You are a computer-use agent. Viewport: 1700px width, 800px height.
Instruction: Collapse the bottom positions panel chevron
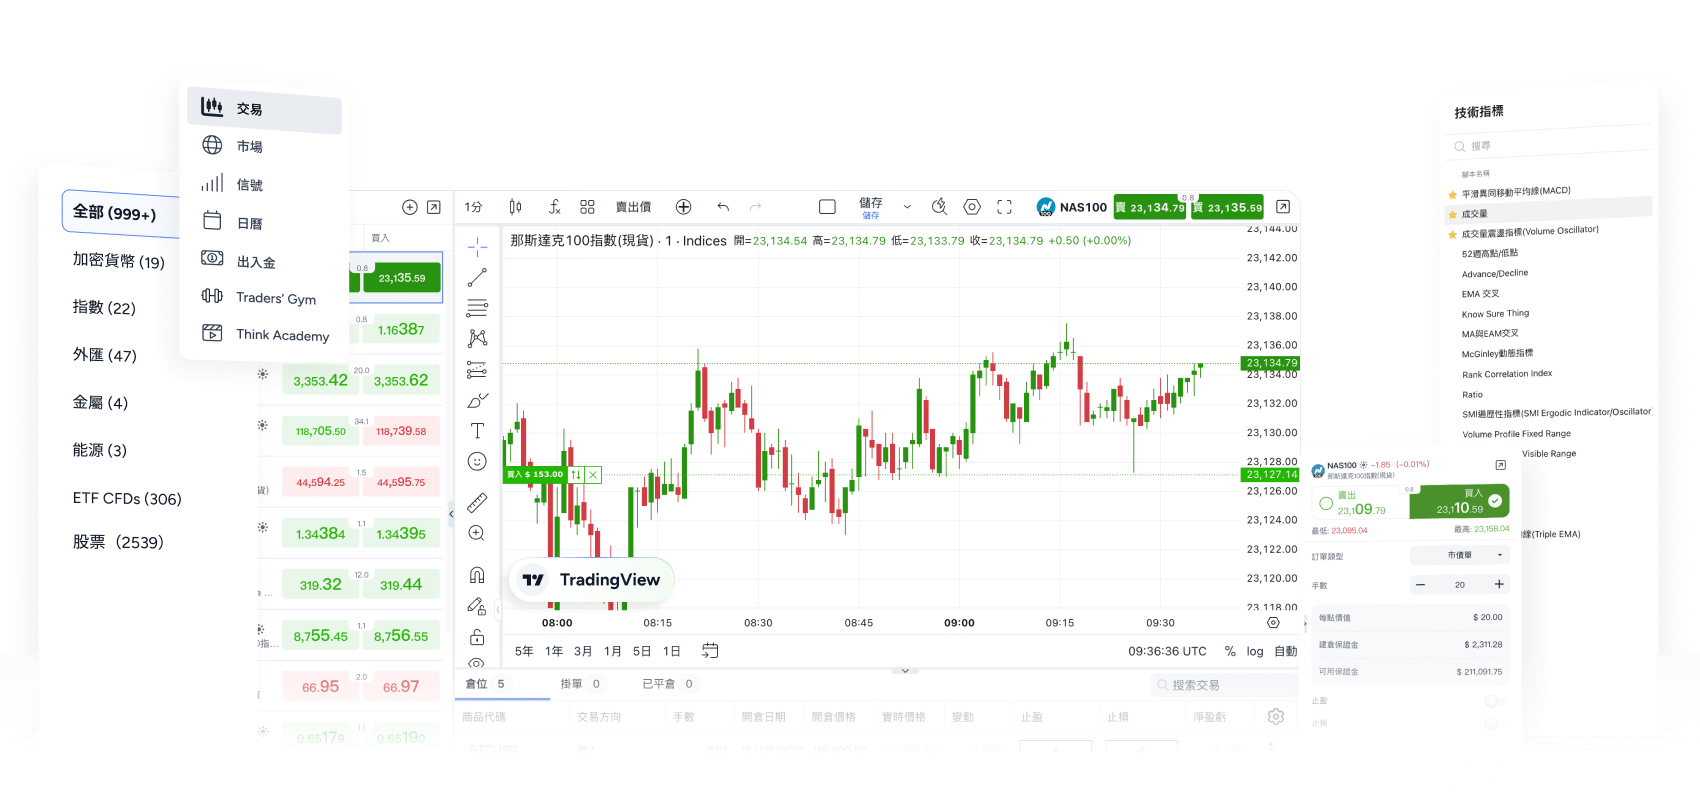click(x=905, y=671)
